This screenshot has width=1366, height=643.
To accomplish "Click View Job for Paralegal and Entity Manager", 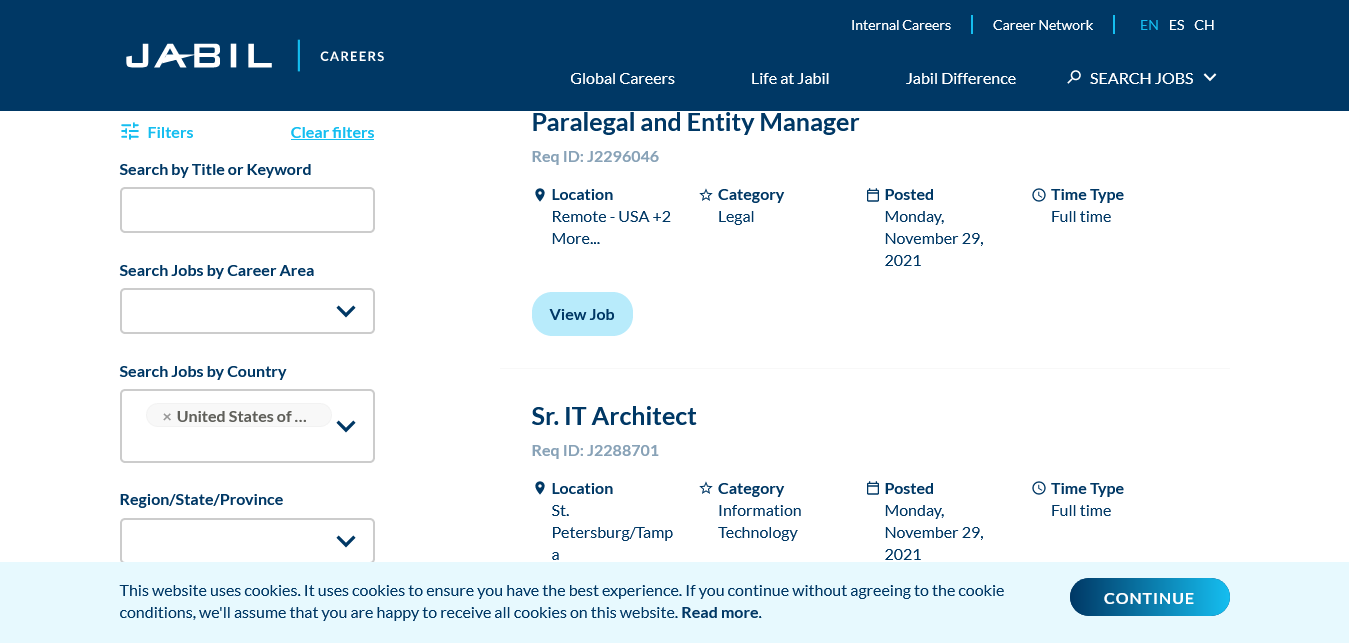I will coord(582,314).
